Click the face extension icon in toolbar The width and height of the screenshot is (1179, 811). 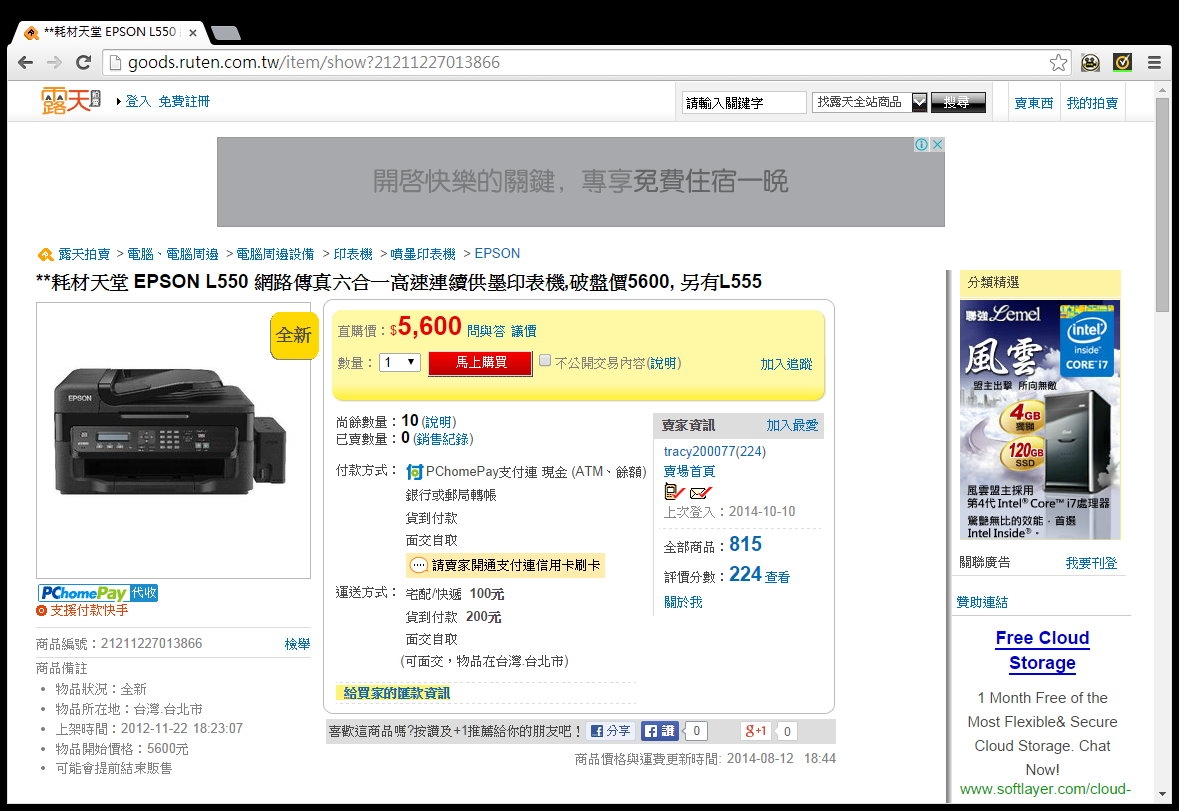point(1090,62)
